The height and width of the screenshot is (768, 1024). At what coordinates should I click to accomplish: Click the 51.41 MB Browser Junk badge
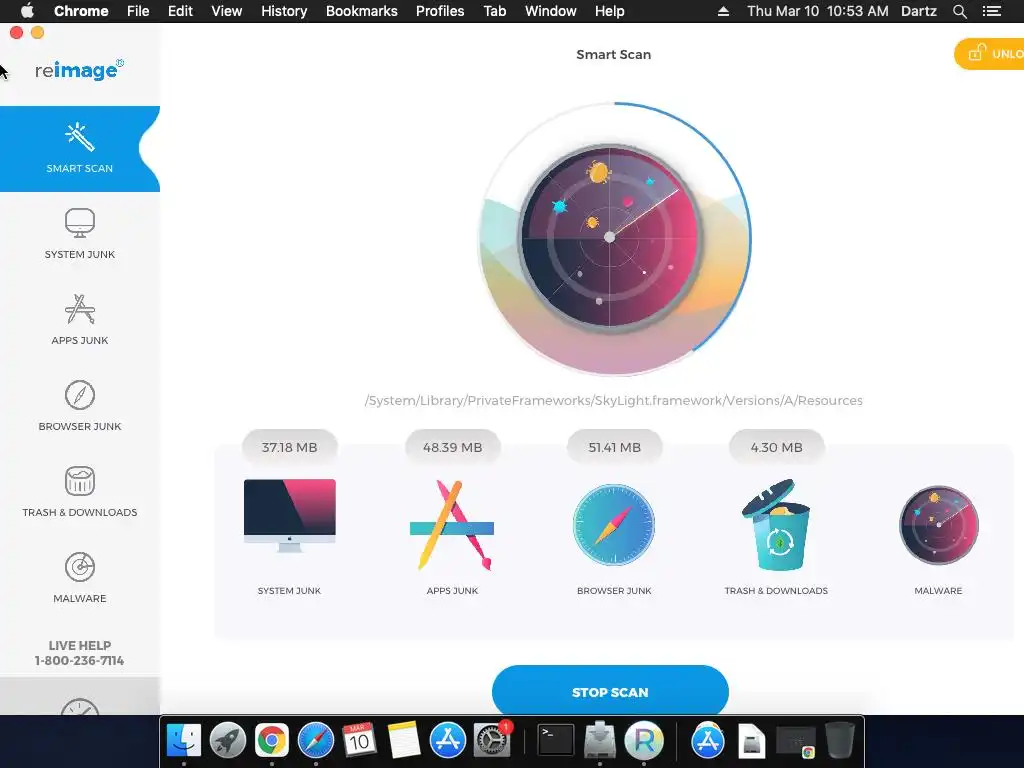[x=614, y=447]
